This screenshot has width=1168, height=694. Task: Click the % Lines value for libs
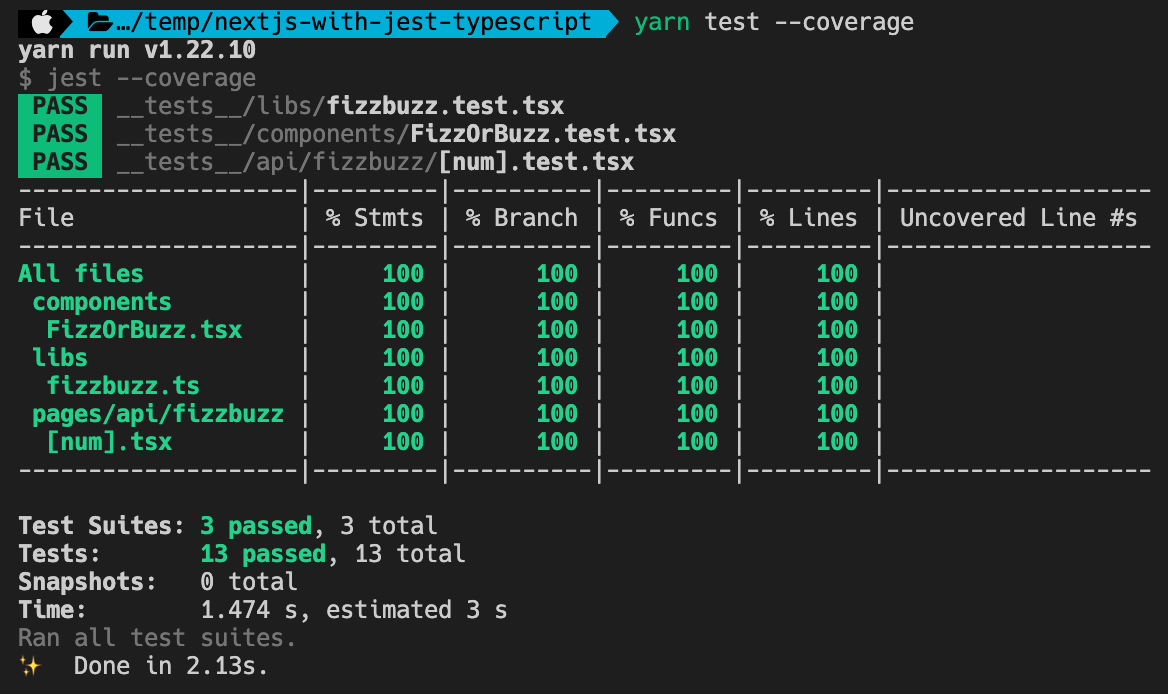[x=837, y=358]
